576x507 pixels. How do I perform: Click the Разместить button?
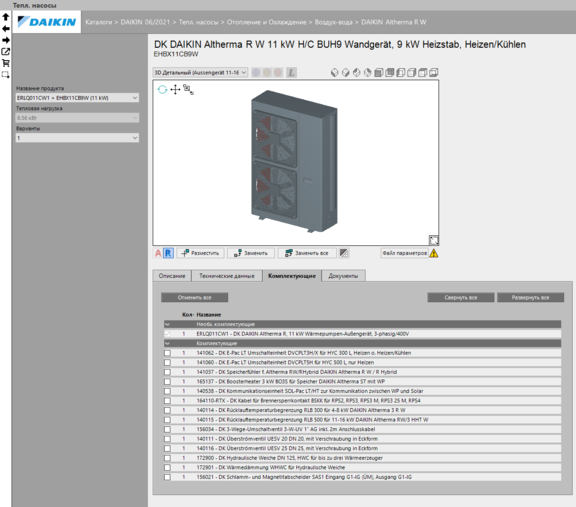point(201,253)
